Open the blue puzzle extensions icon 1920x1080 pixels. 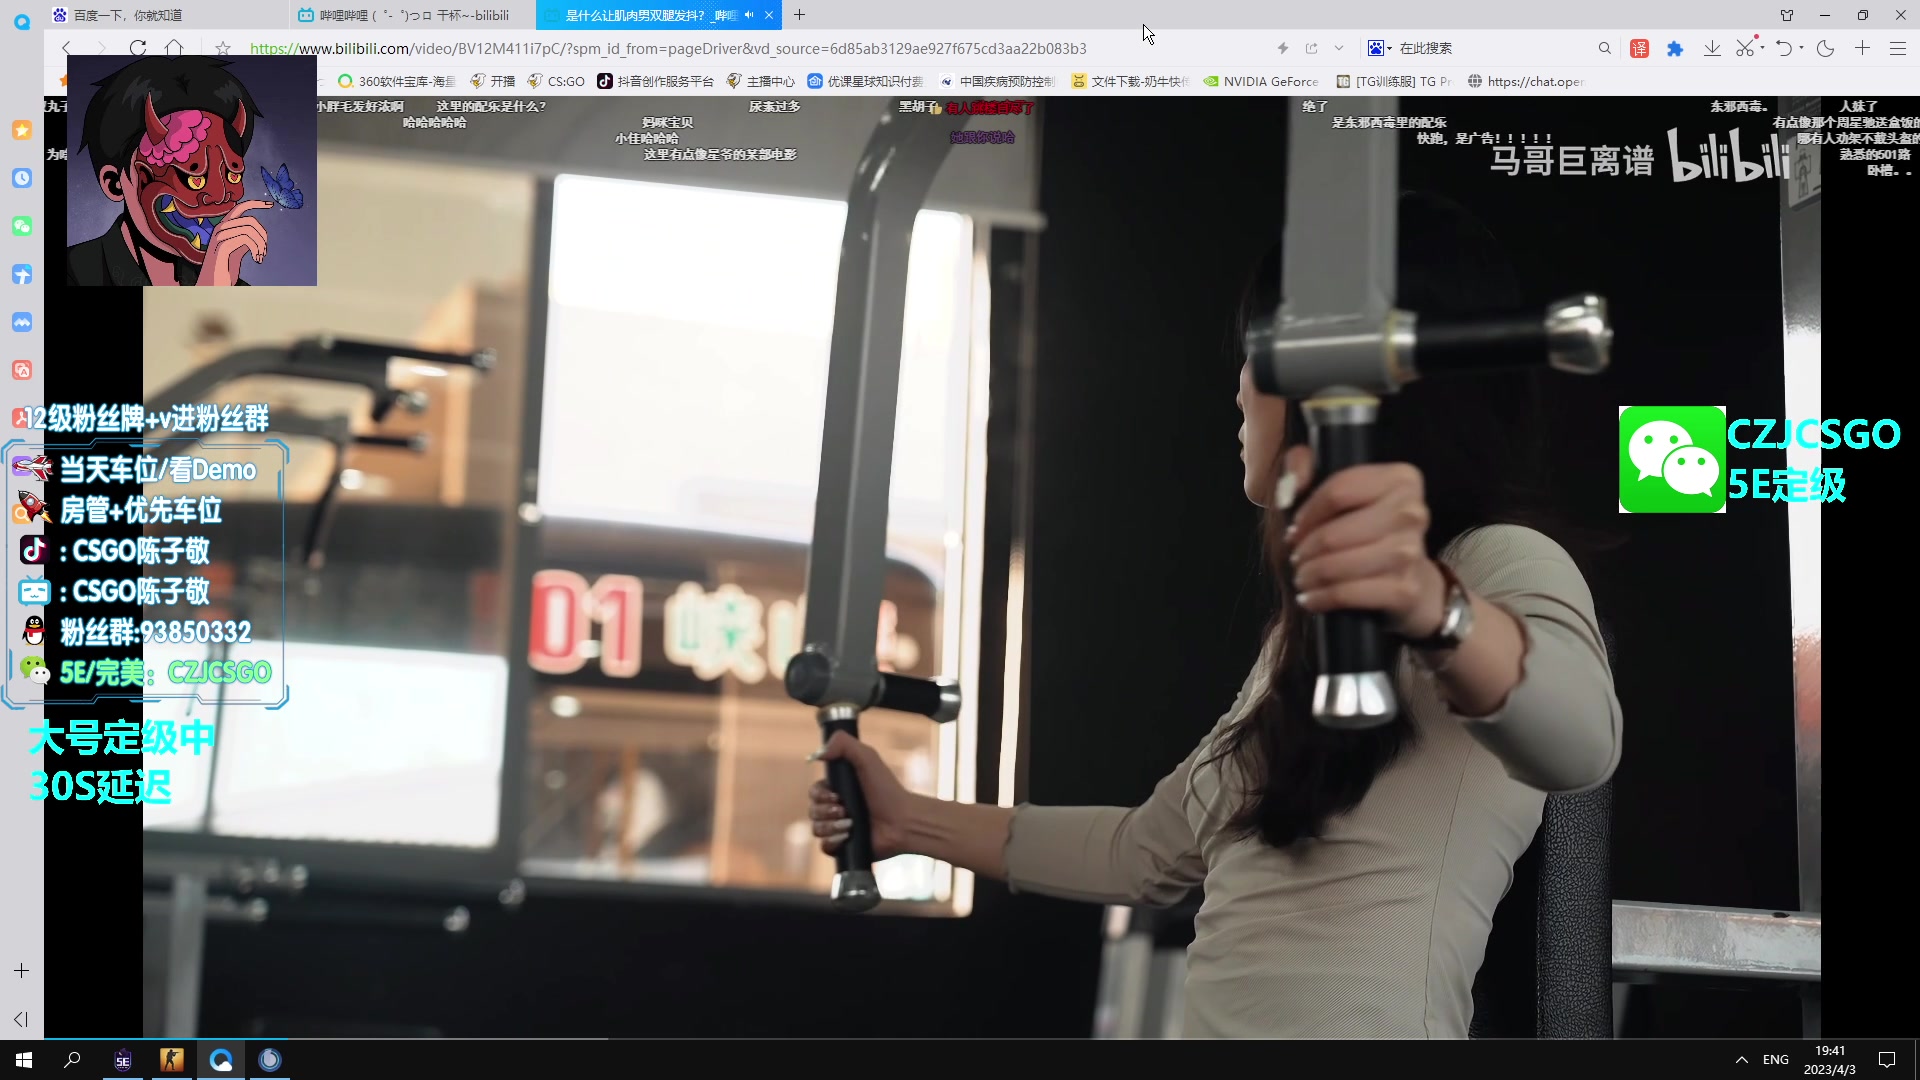tap(1675, 48)
